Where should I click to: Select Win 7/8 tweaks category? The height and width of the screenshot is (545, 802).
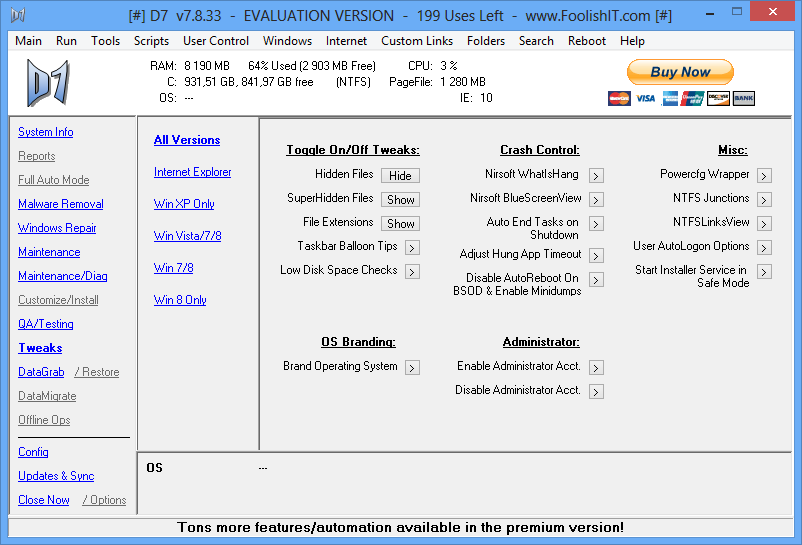[x=173, y=268]
